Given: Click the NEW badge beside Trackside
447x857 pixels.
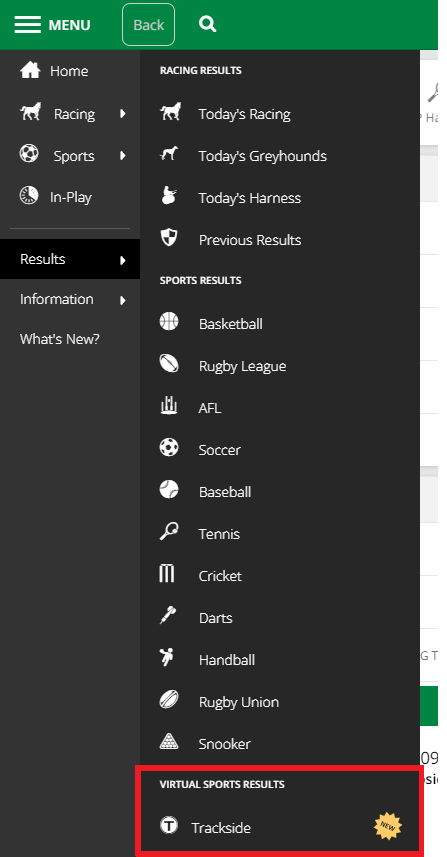Looking at the screenshot, I should [387, 826].
